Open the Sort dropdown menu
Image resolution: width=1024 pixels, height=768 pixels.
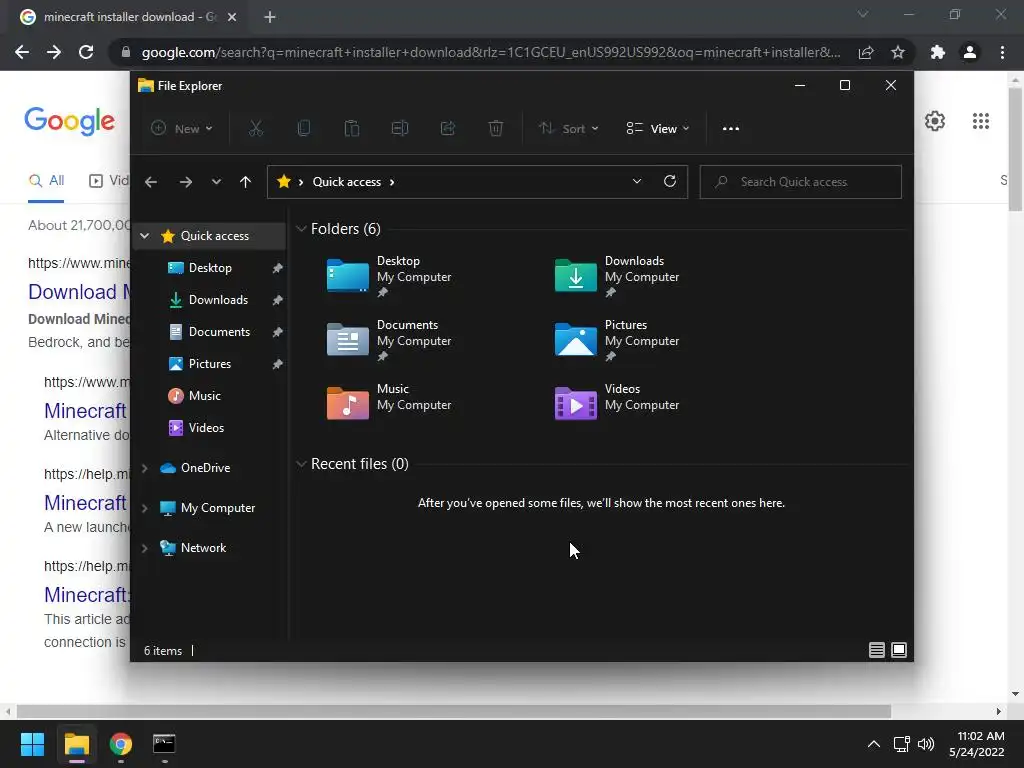(x=568, y=129)
